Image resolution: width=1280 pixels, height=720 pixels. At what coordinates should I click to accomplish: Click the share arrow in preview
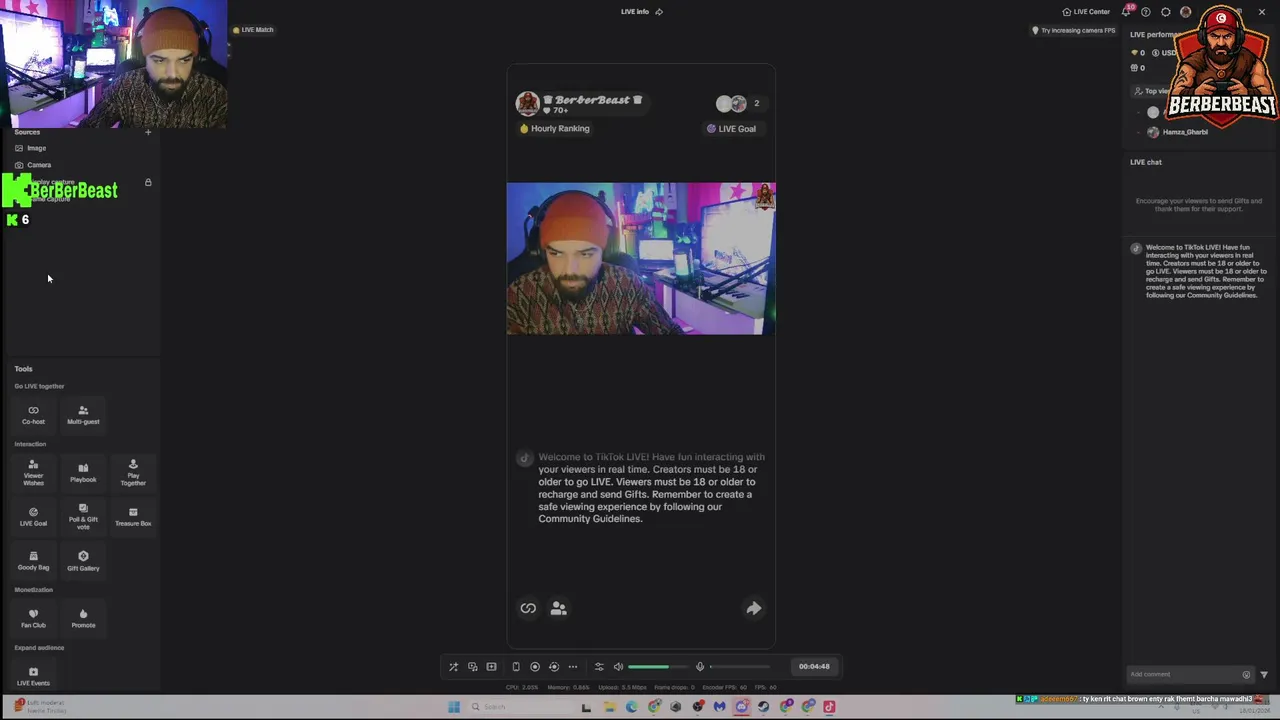(x=754, y=608)
